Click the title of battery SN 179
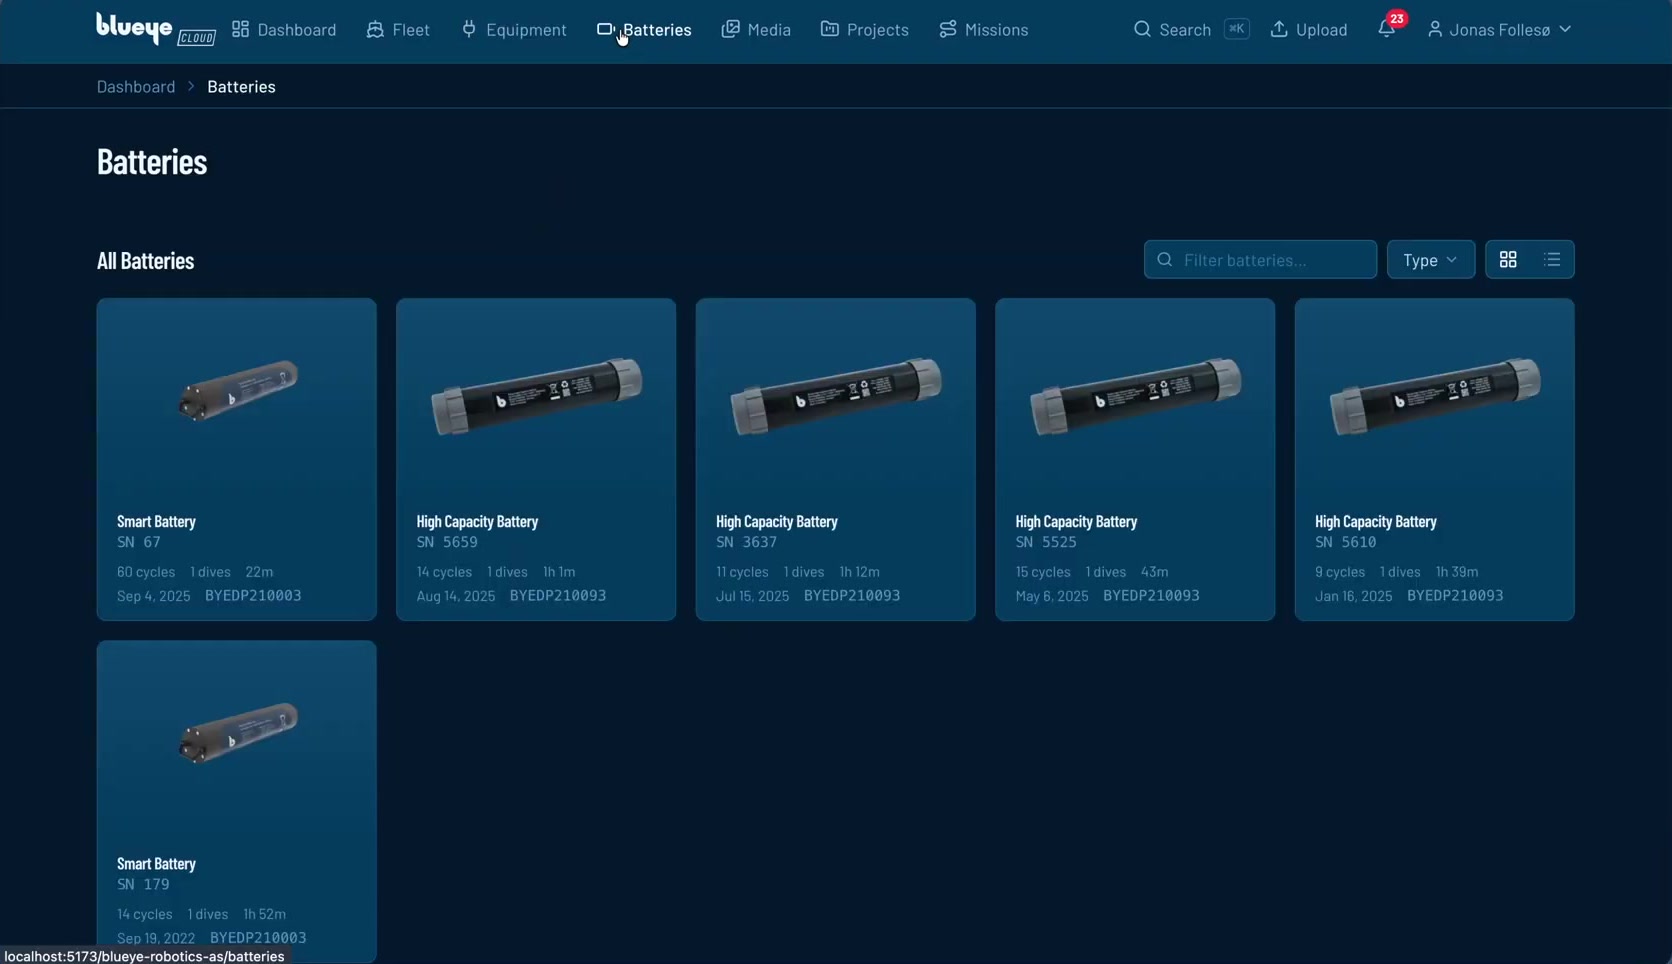This screenshot has height=964, width=1672. pyautogui.click(x=156, y=863)
